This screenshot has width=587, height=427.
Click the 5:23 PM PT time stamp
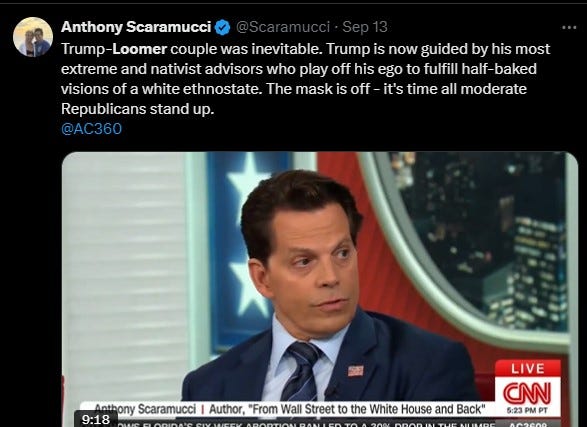527,411
